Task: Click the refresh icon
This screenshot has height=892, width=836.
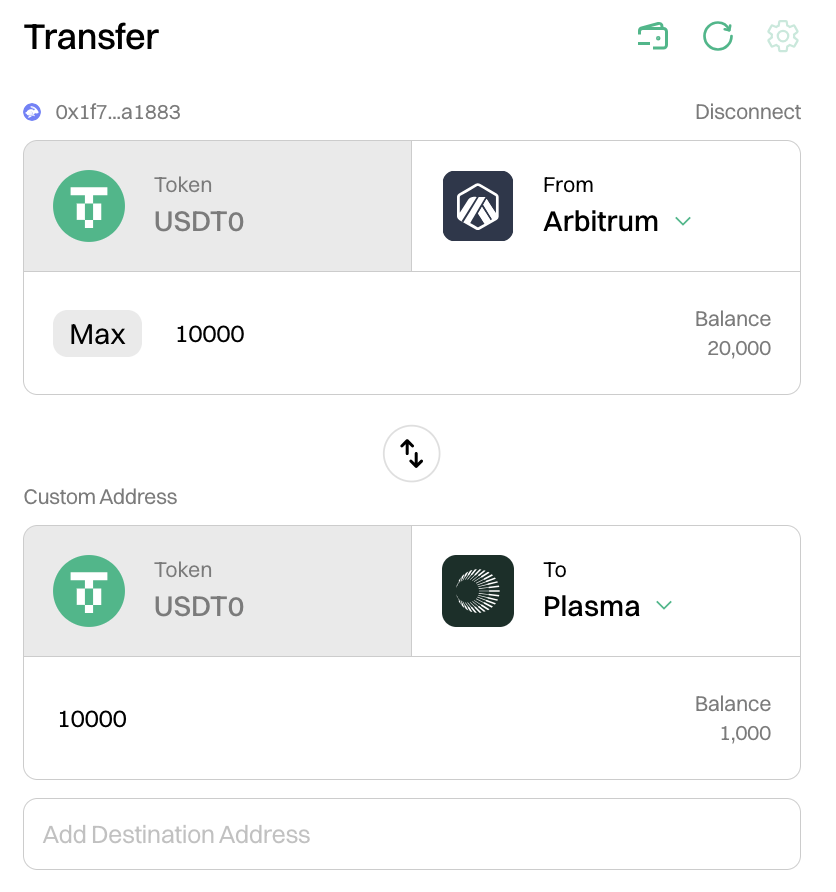Action: coord(718,37)
